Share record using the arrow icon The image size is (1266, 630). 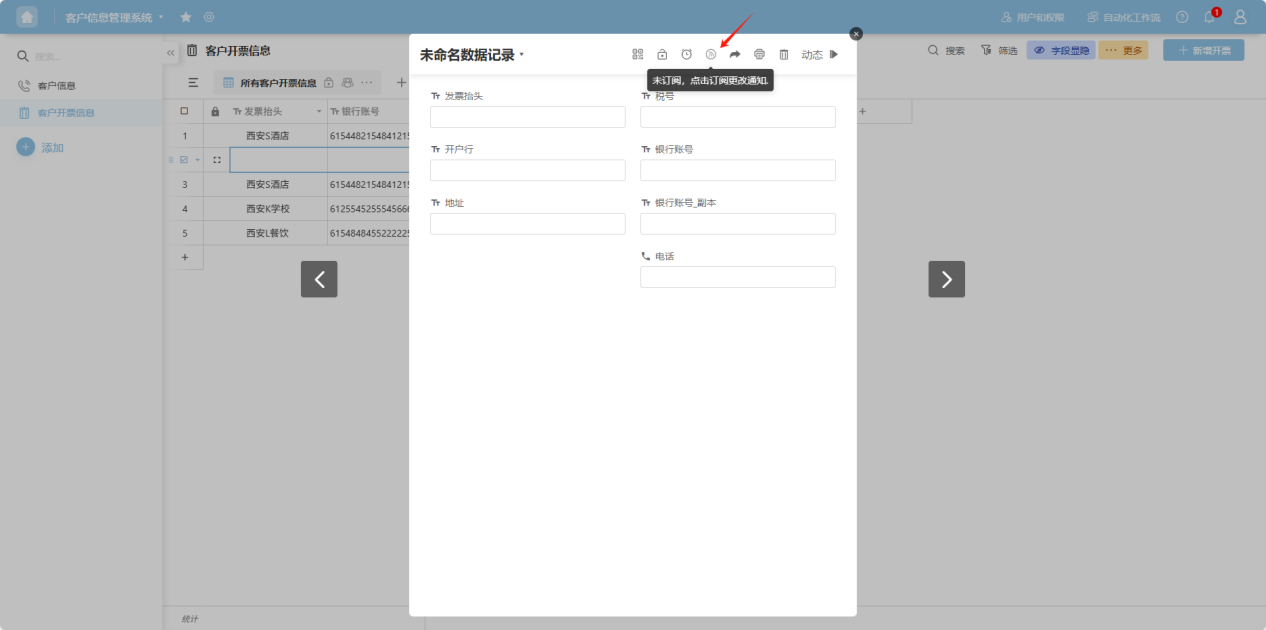click(x=735, y=54)
